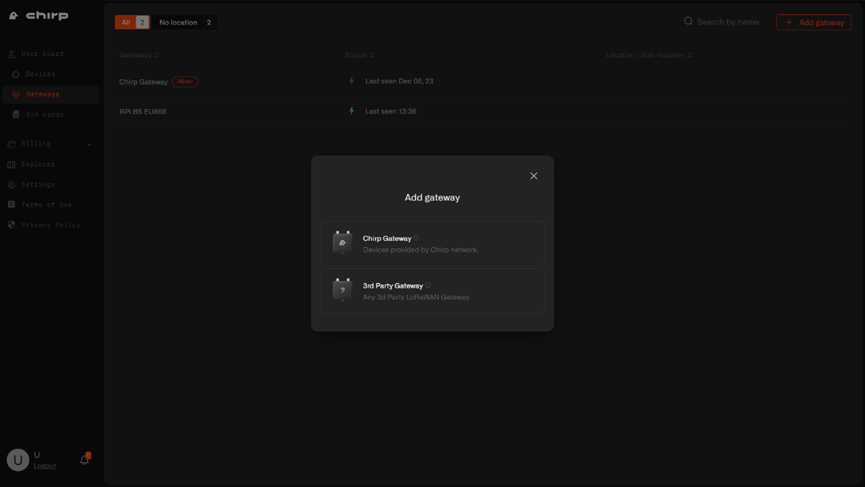Select Gateways in the sidebar

(51, 94)
